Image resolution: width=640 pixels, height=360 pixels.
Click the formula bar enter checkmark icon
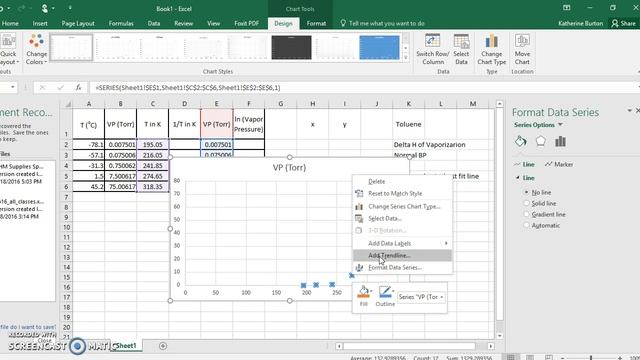pos(60,87)
